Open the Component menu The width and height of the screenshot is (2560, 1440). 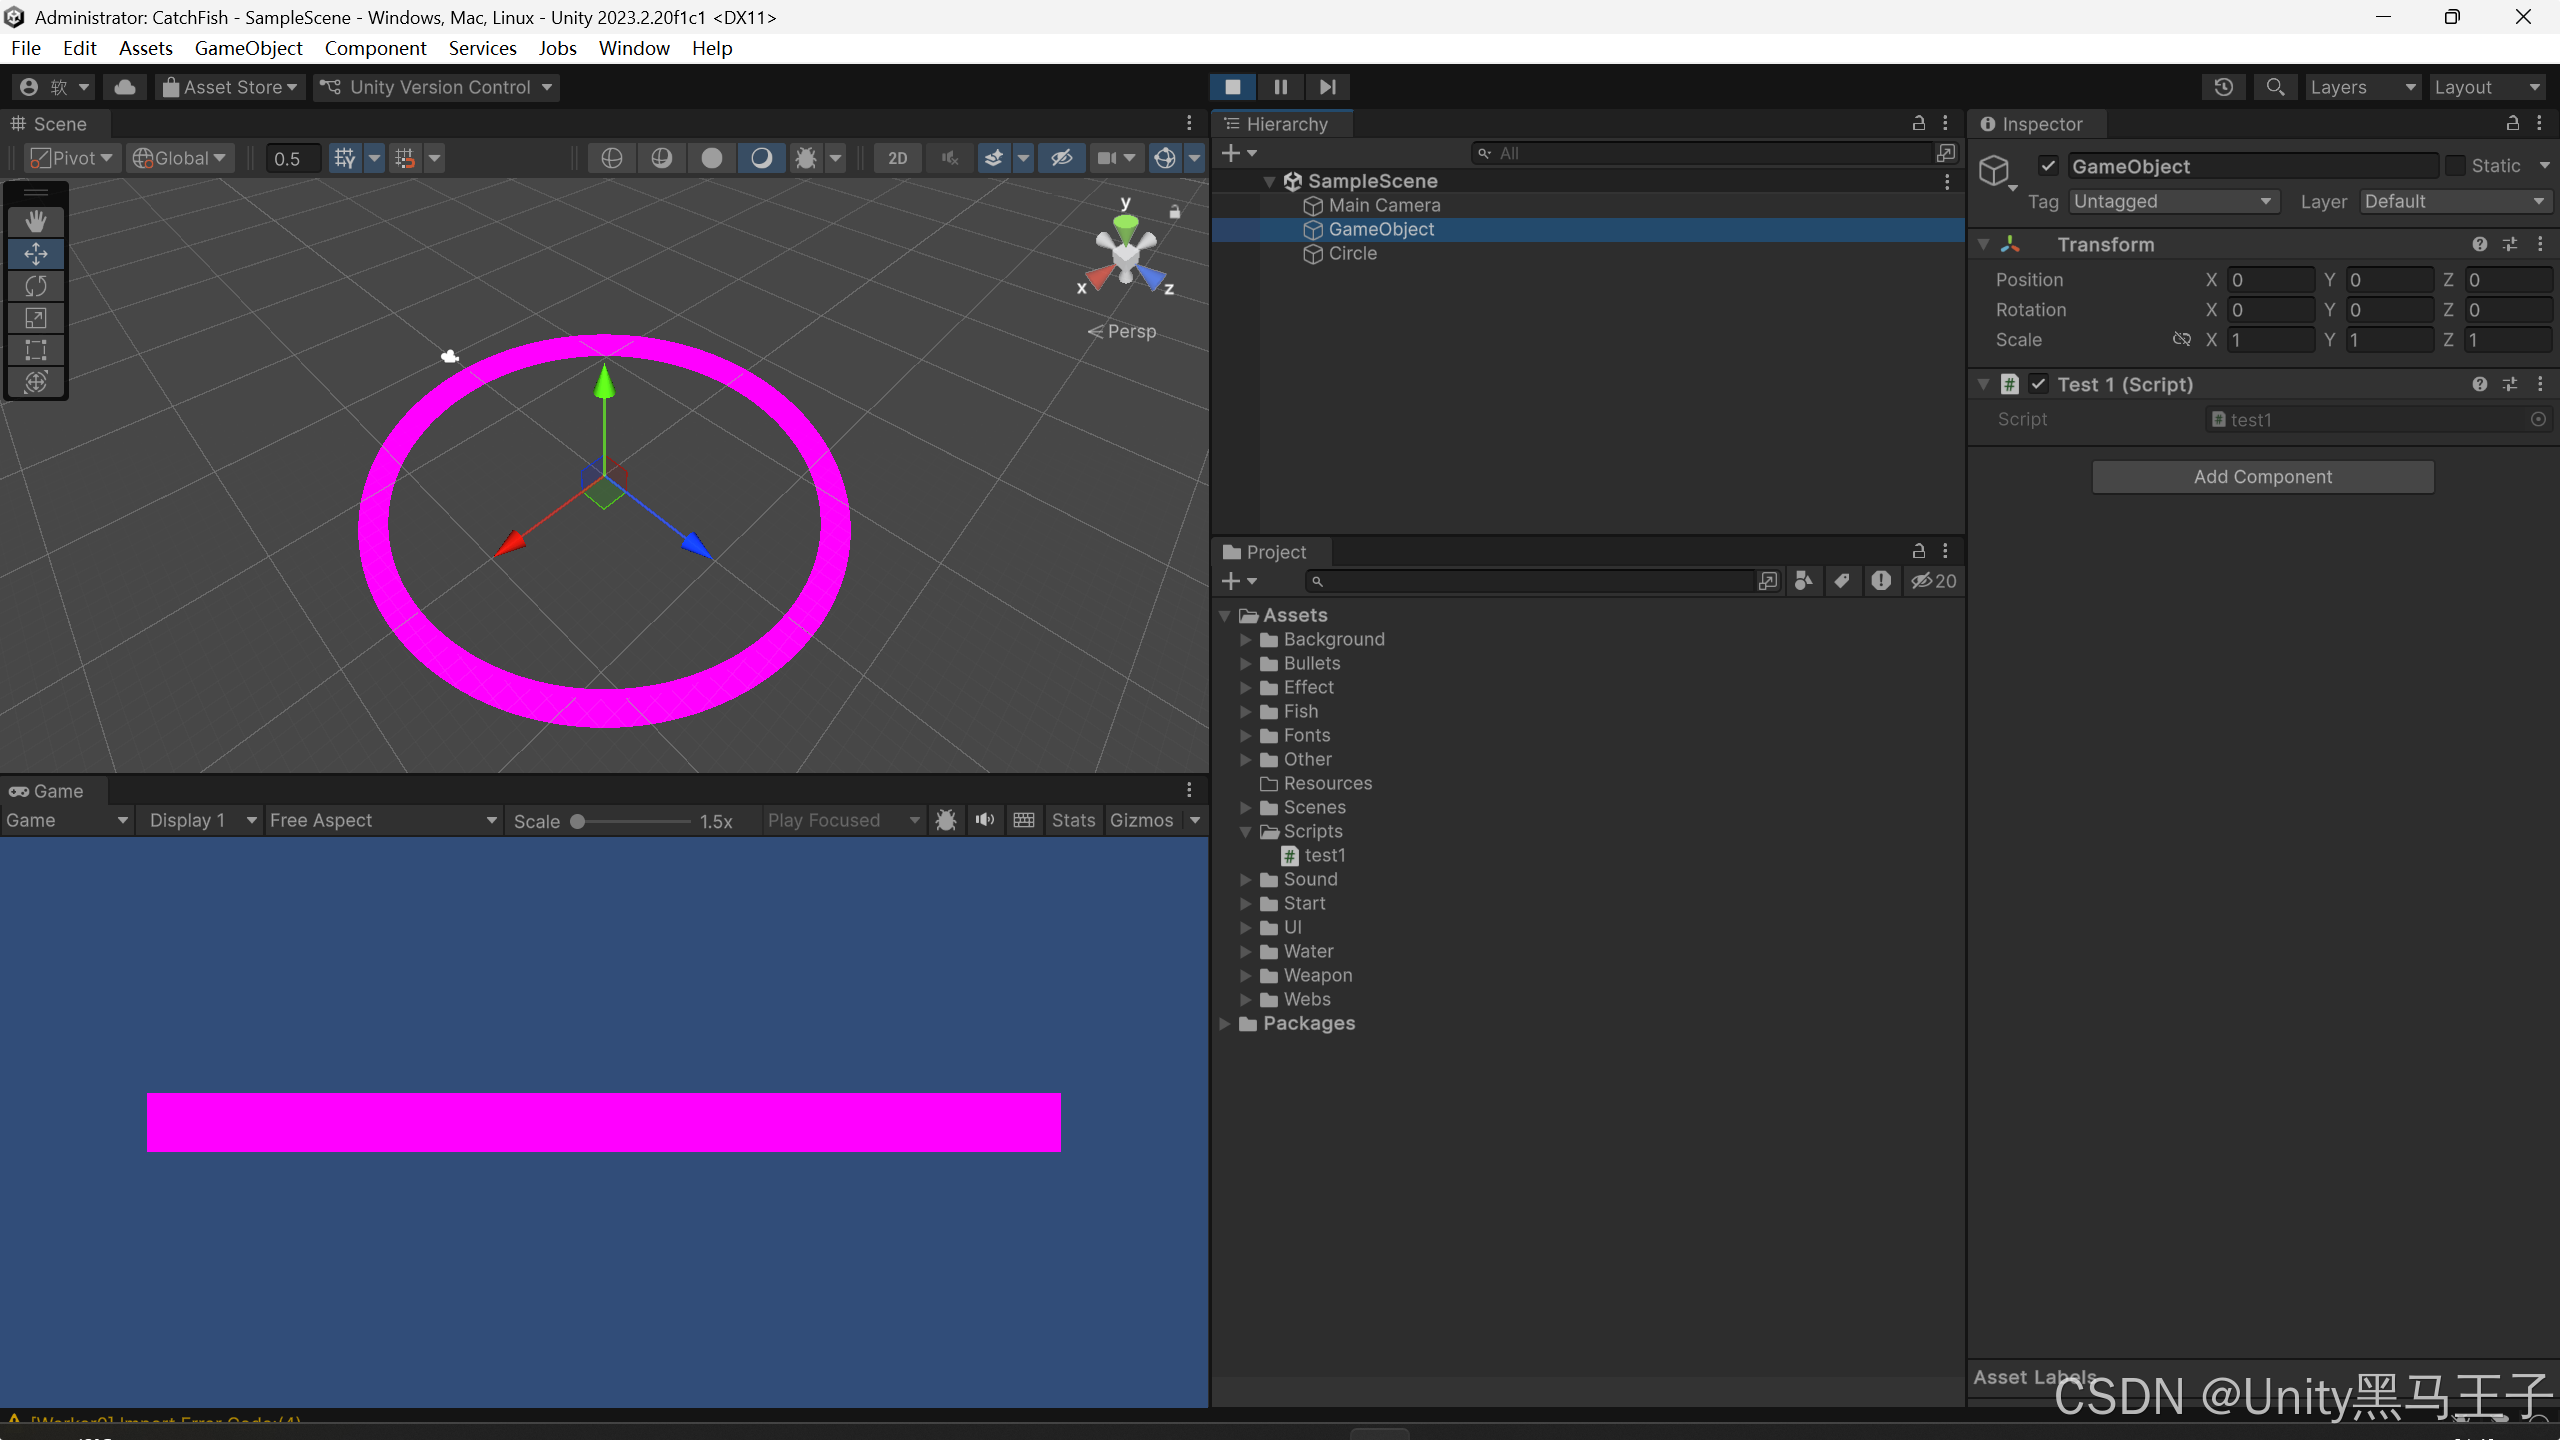pyautogui.click(x=375, y=48)
